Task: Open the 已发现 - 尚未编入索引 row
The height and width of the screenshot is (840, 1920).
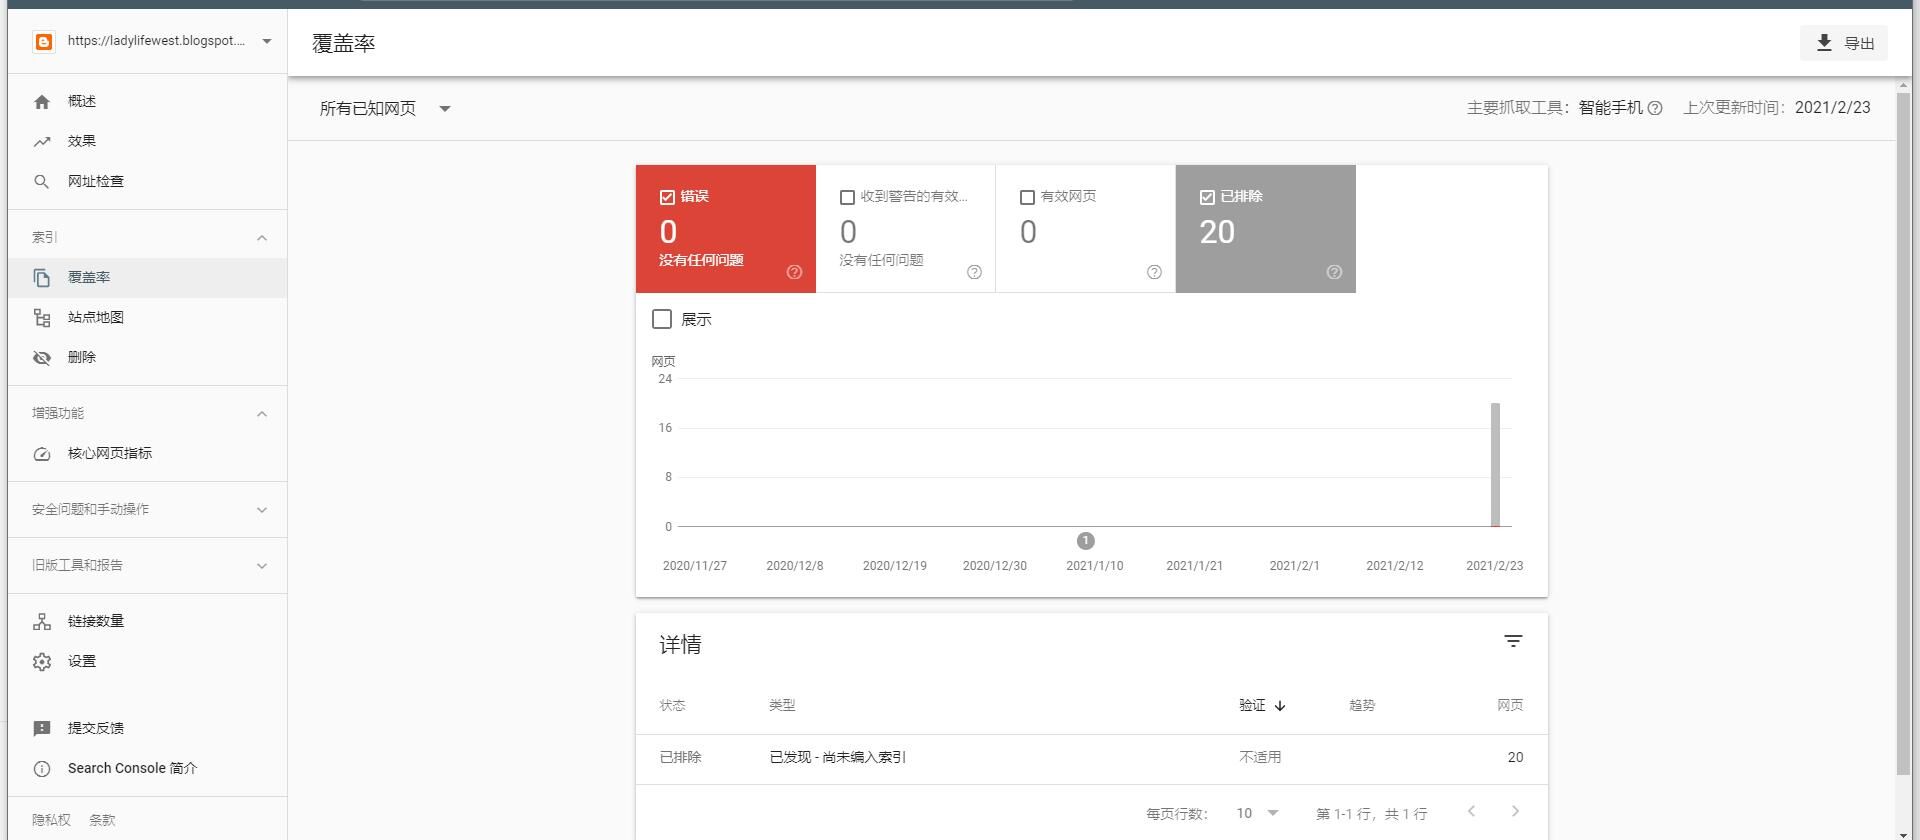Action: [x=1091, y=758]
